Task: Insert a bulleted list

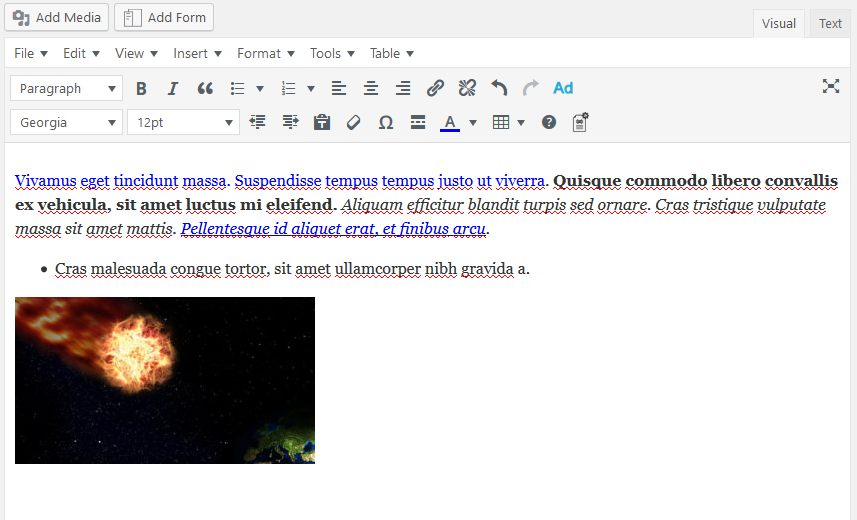Action: (238, 88)
